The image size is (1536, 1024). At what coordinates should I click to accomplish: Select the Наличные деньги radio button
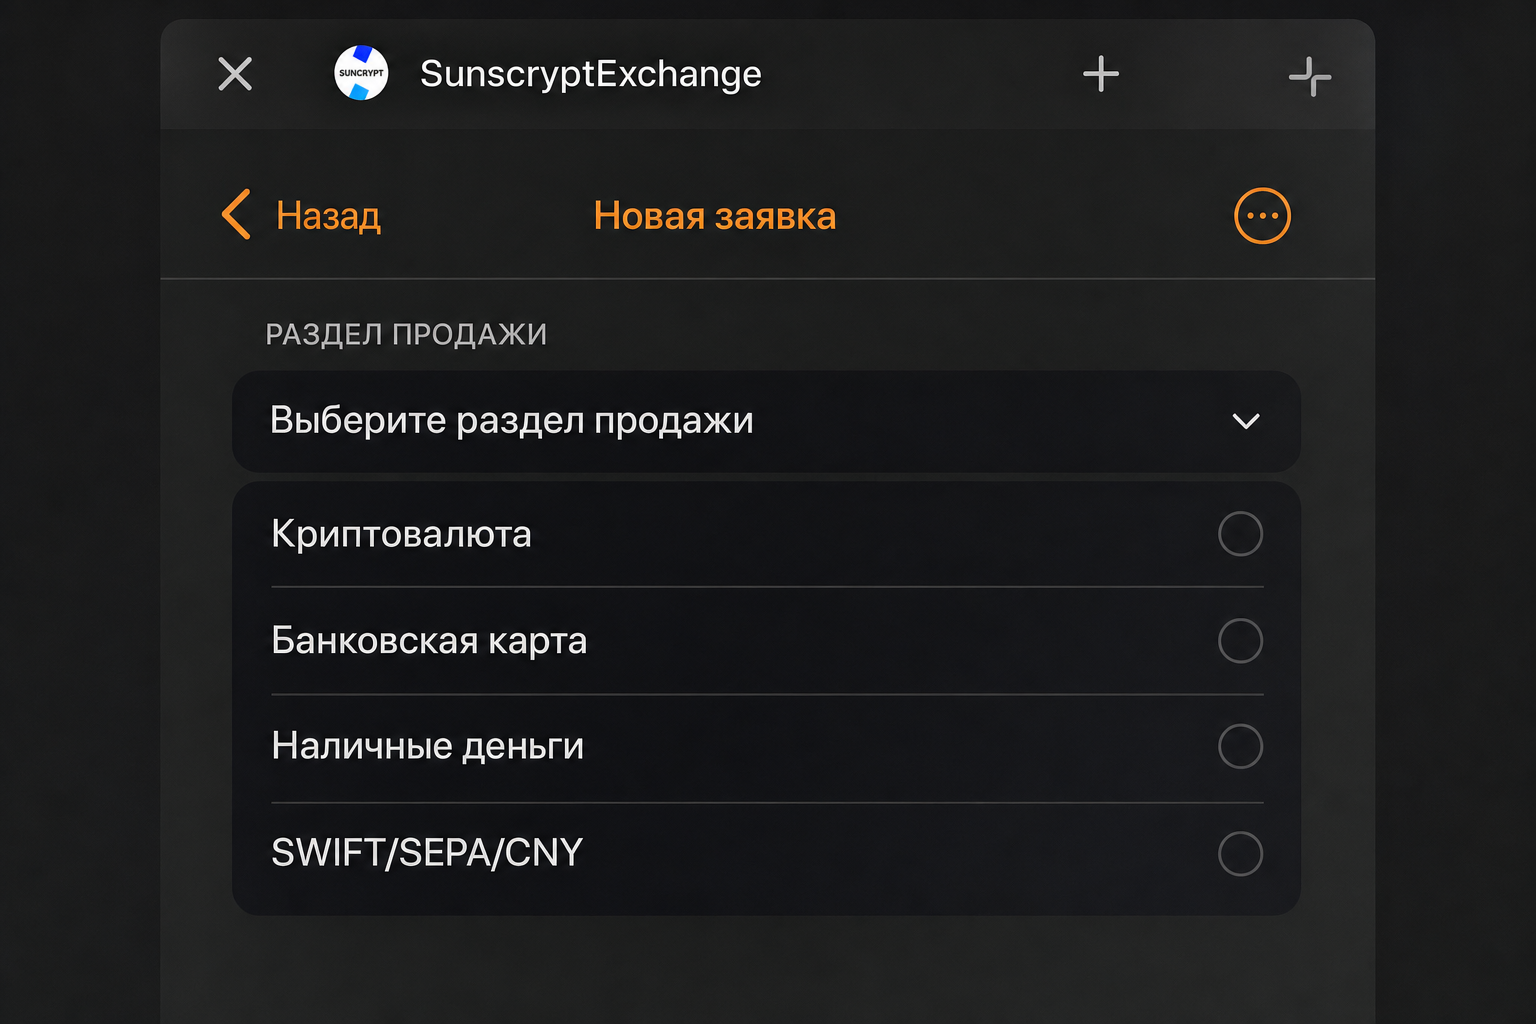pyautogui.click(x=1240, y=746)
